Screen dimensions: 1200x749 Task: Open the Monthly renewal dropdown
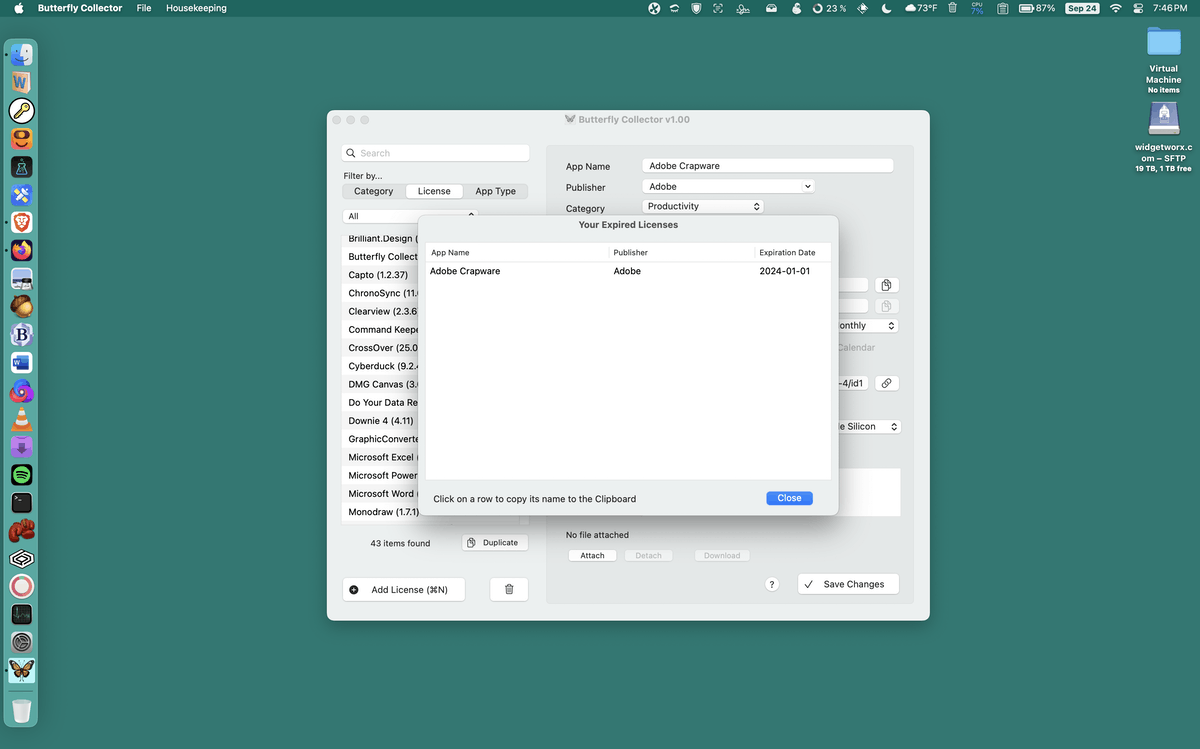click(866, 325)
